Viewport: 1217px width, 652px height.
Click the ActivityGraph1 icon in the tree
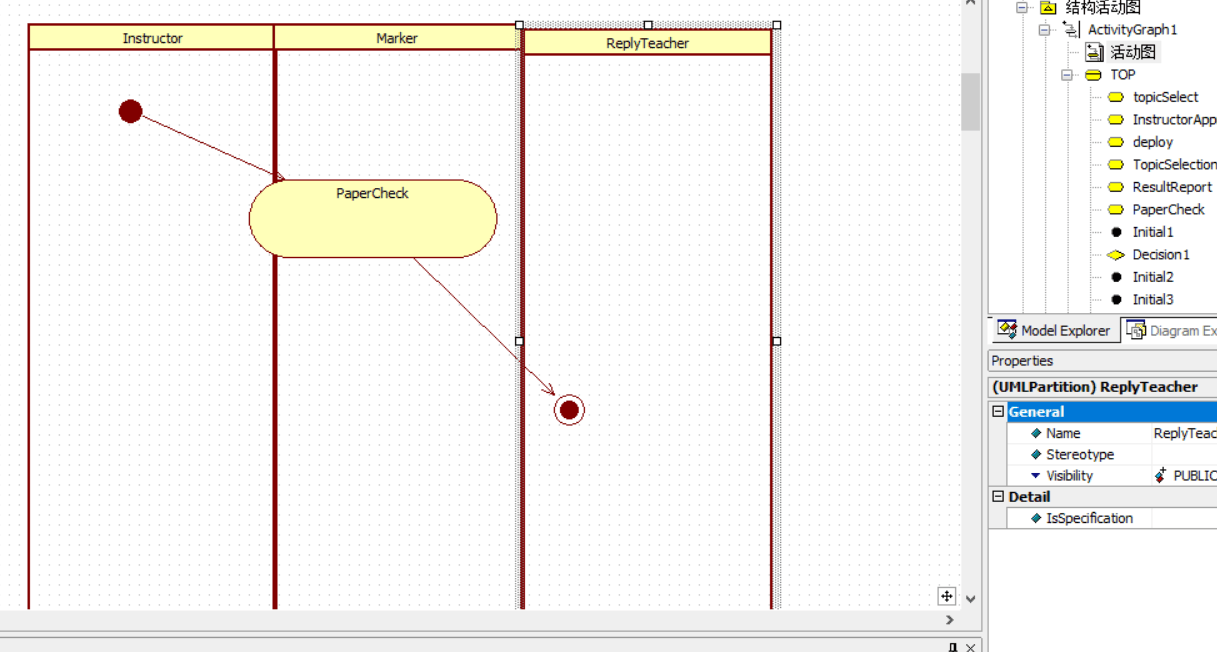(x=1071, y=30)
